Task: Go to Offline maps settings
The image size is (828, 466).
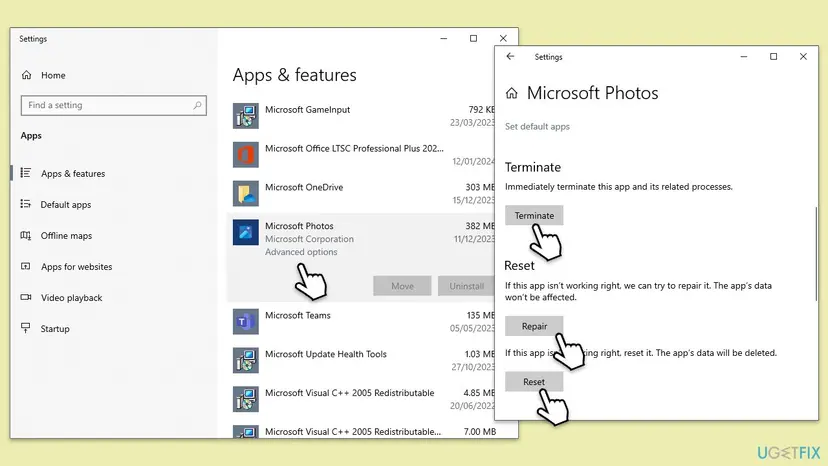Action: point(66,236)
